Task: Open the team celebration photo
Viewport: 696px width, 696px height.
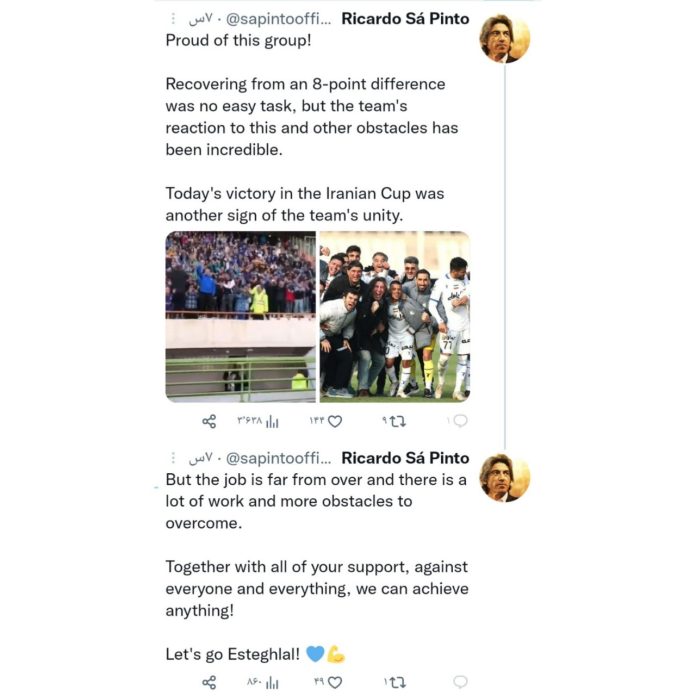Action: coord(395,317)
